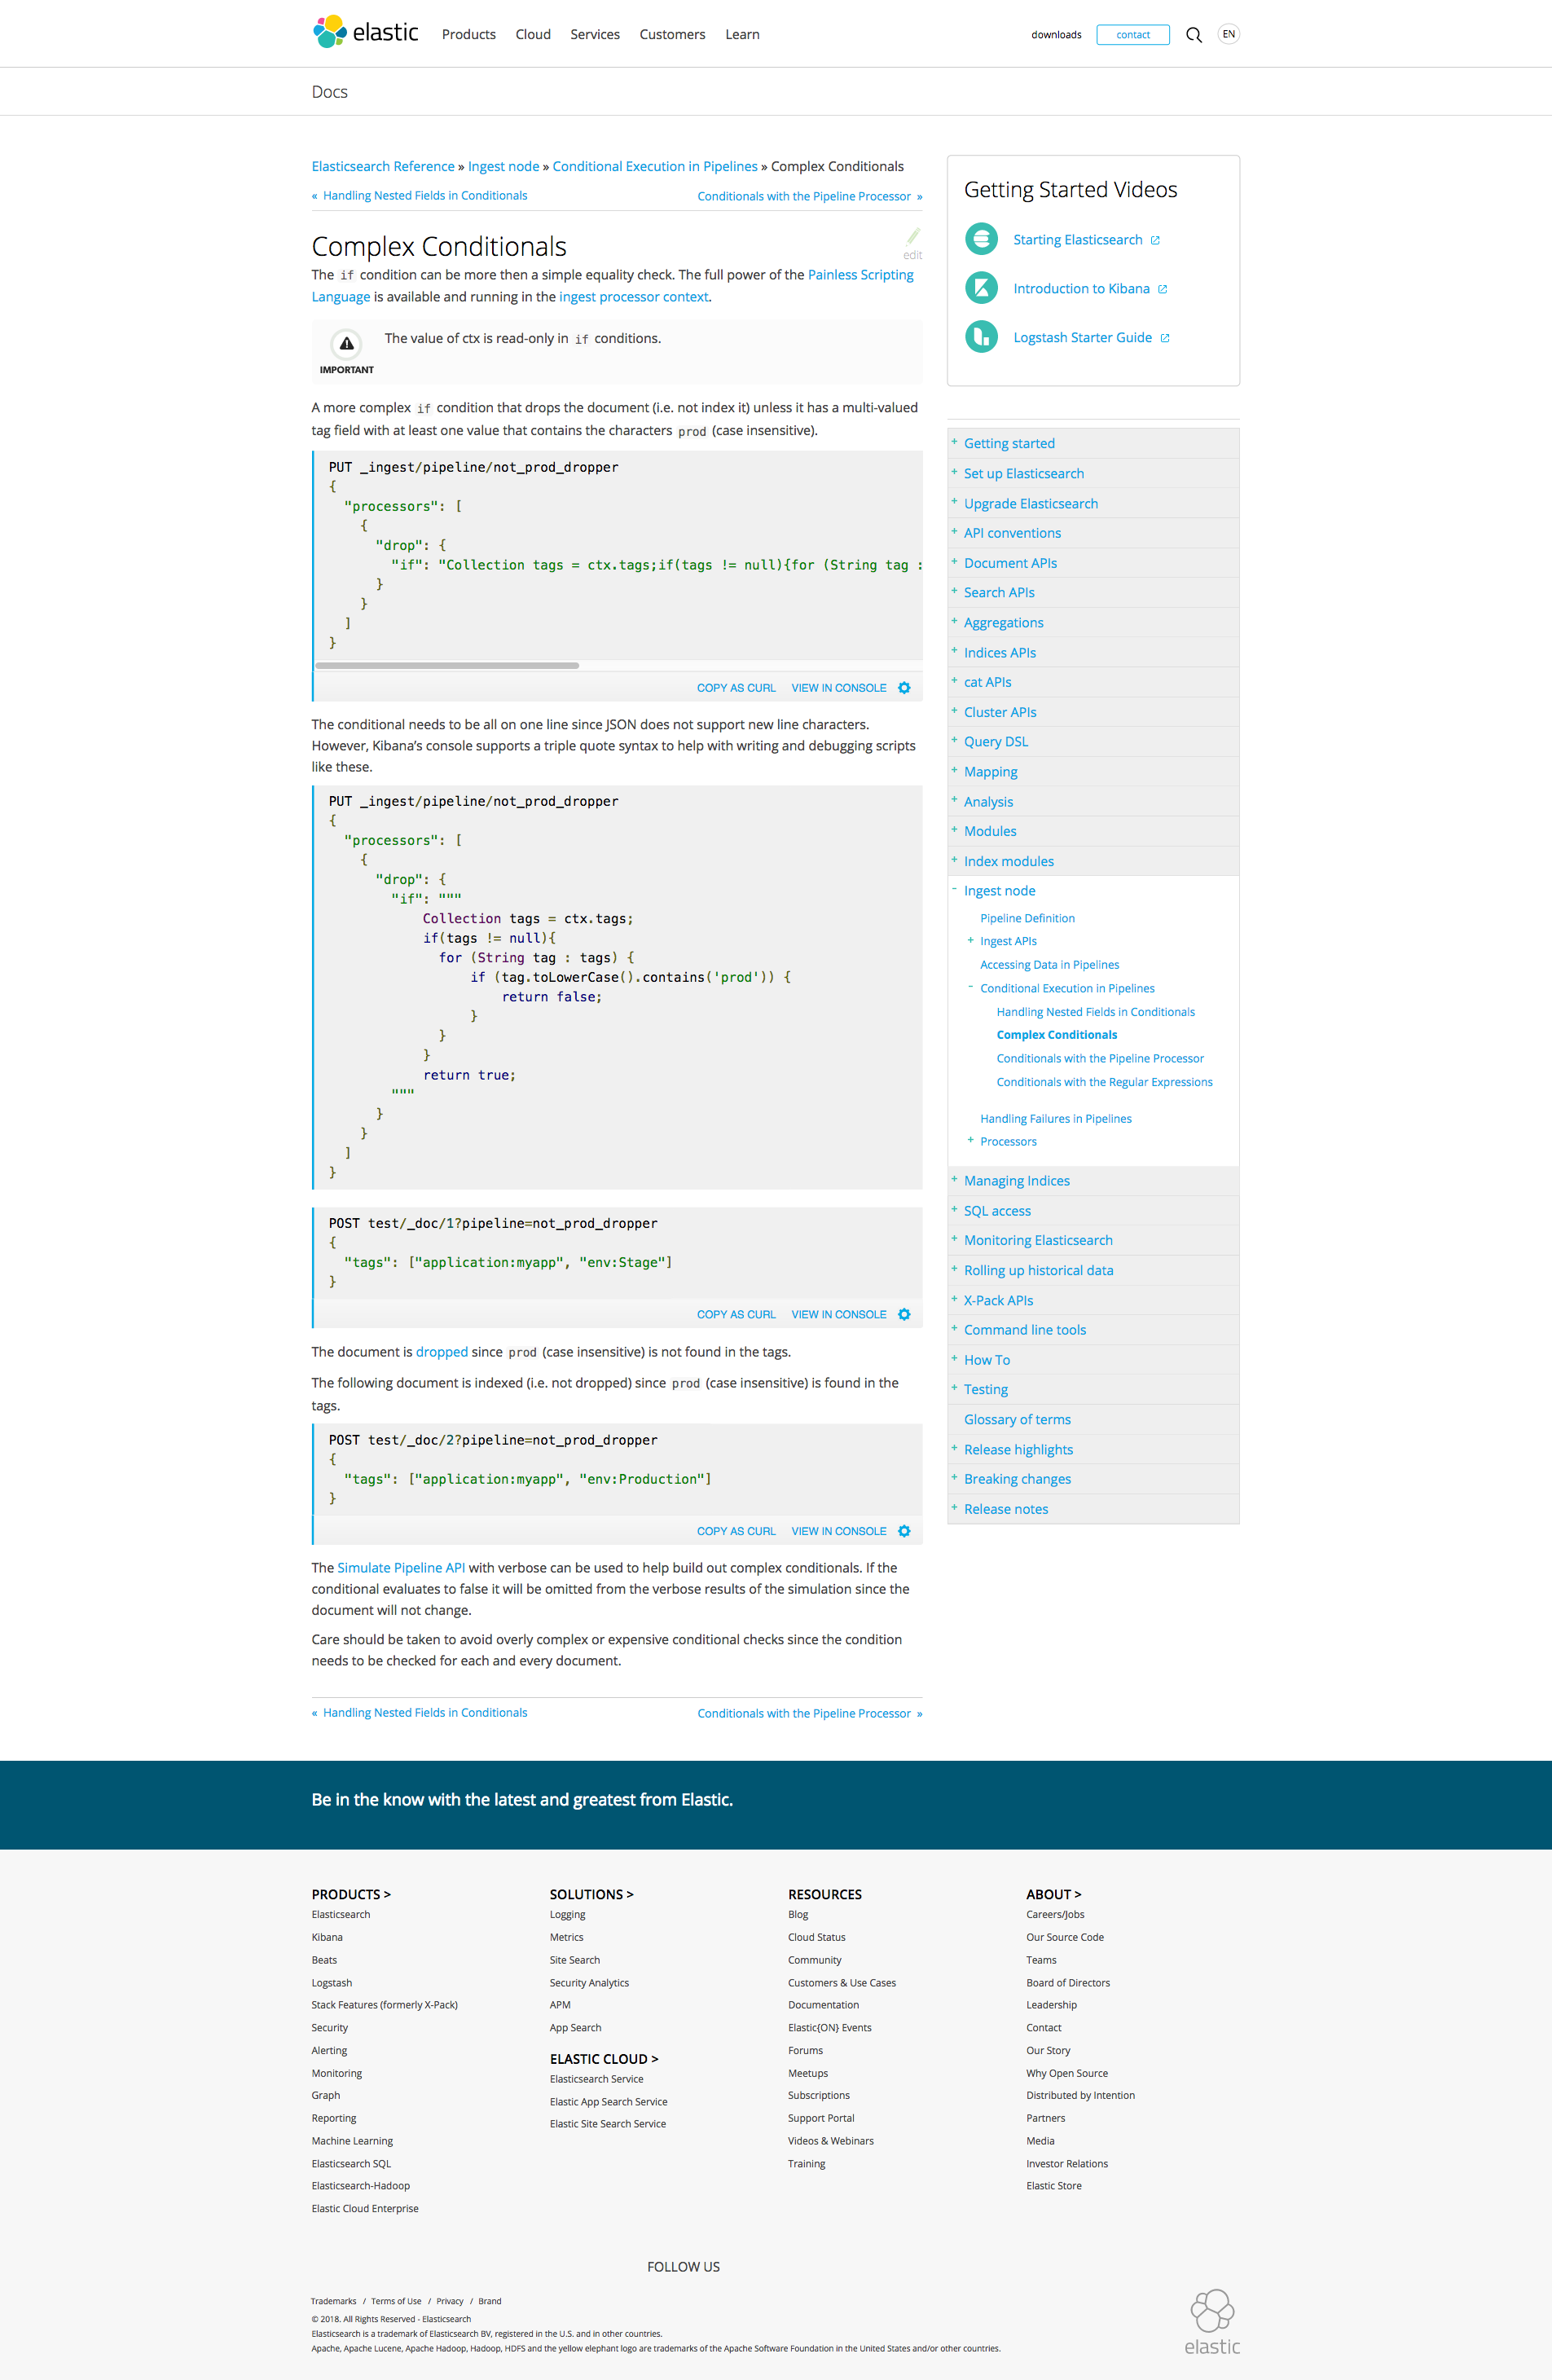Go to top Conditionals with the Pipeline Processor next link
The width and height of the screenshot is (1552, 2380).
804,196
